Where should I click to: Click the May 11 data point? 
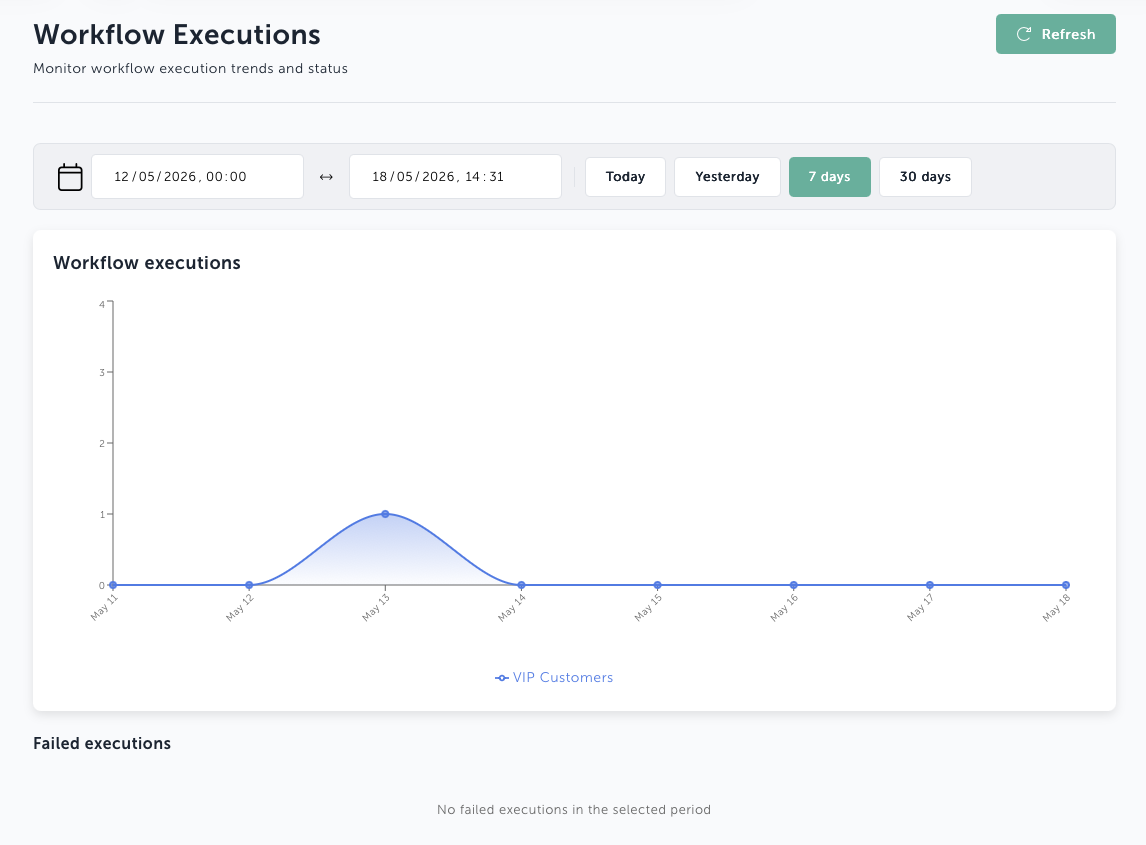(113, 585)
